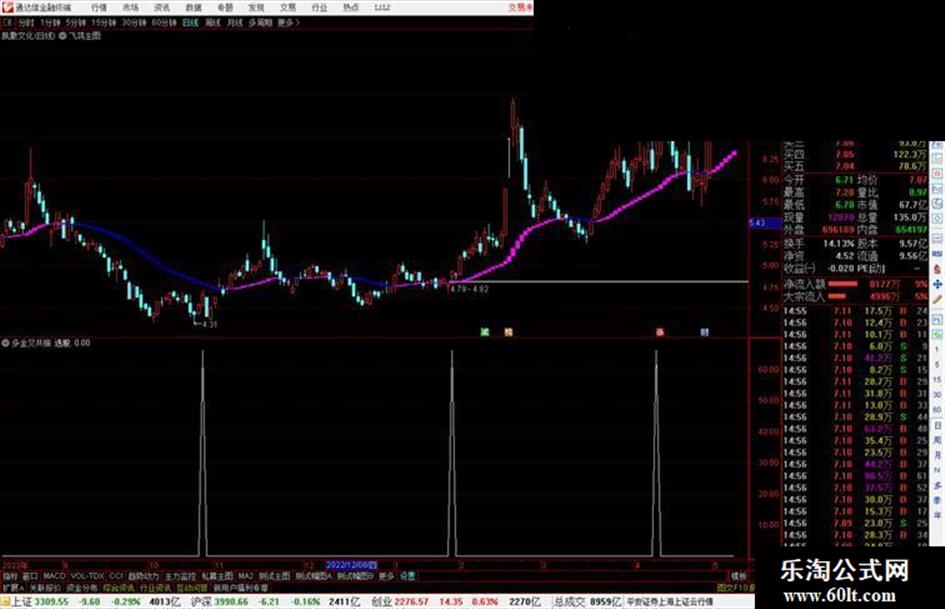This screenshot has height=609, width=945.
Task: Click the 通达信 app logo icon
Action: point(7,7)
